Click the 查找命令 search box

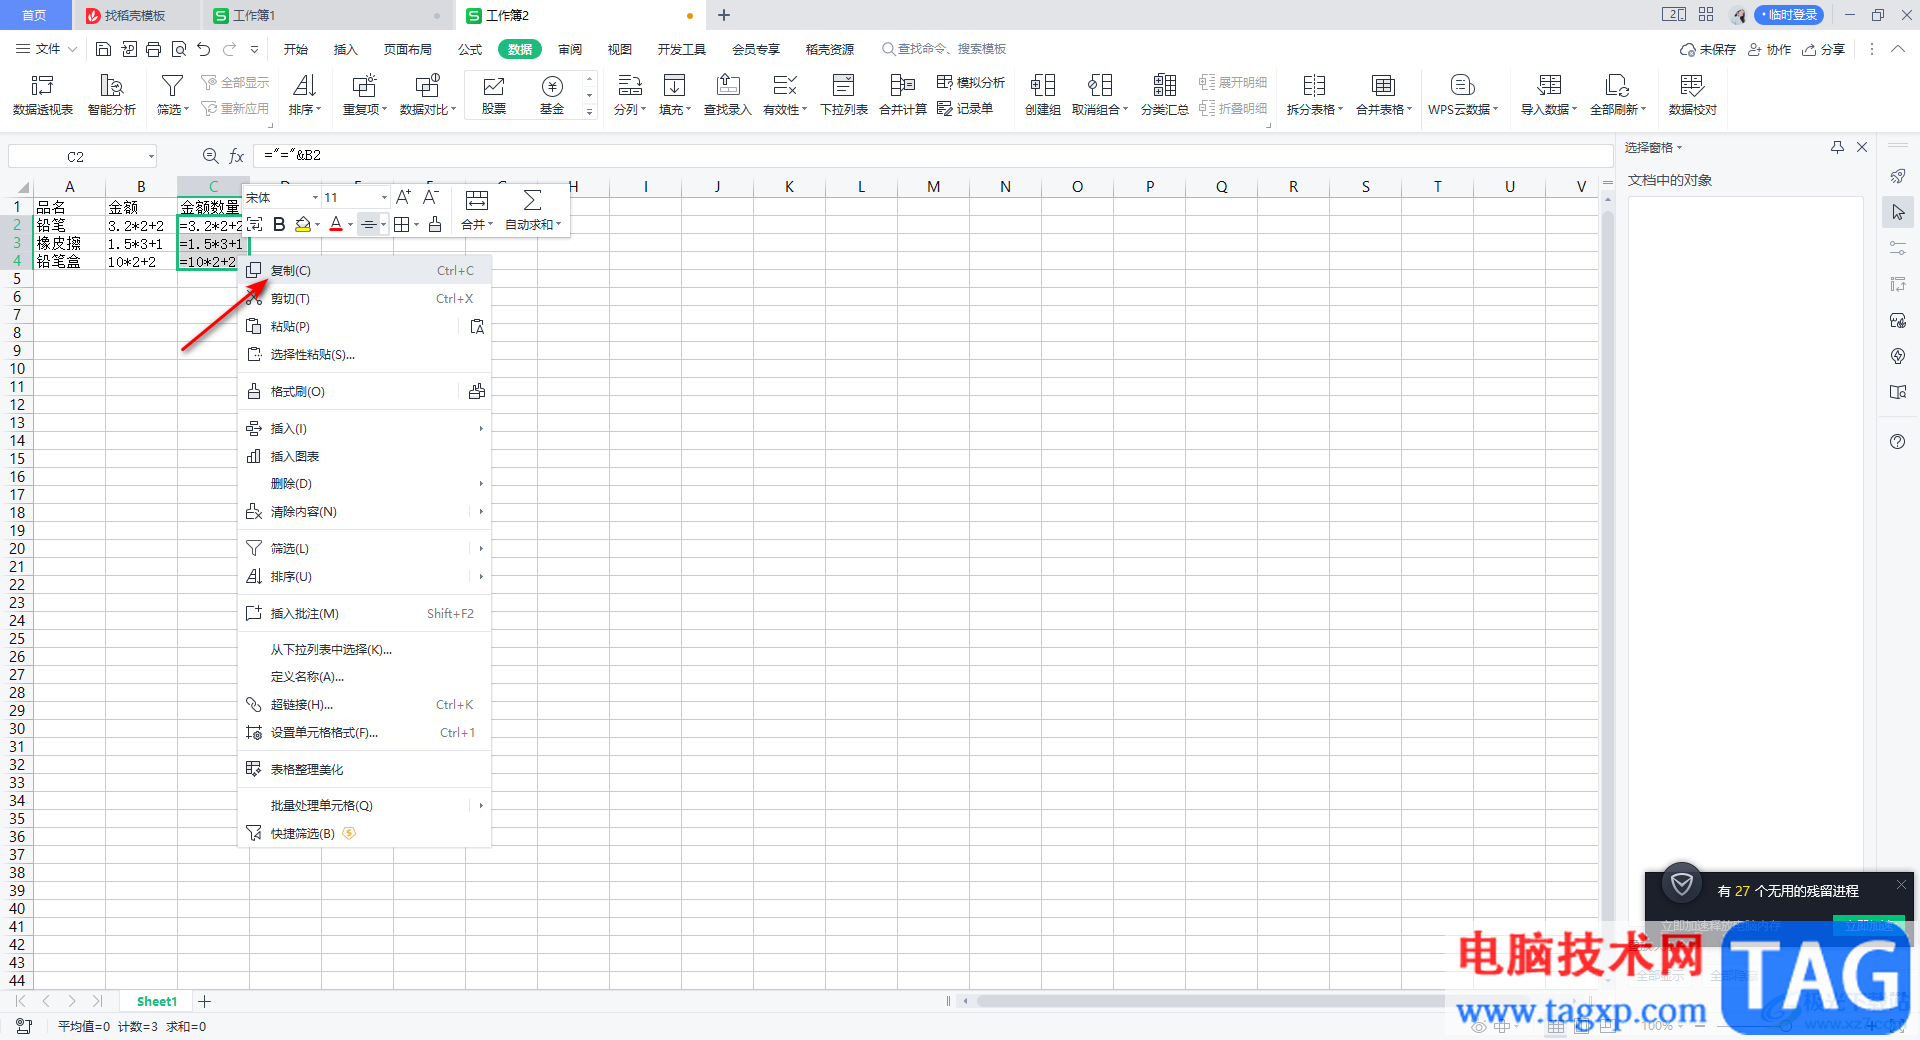coord(944,49)
